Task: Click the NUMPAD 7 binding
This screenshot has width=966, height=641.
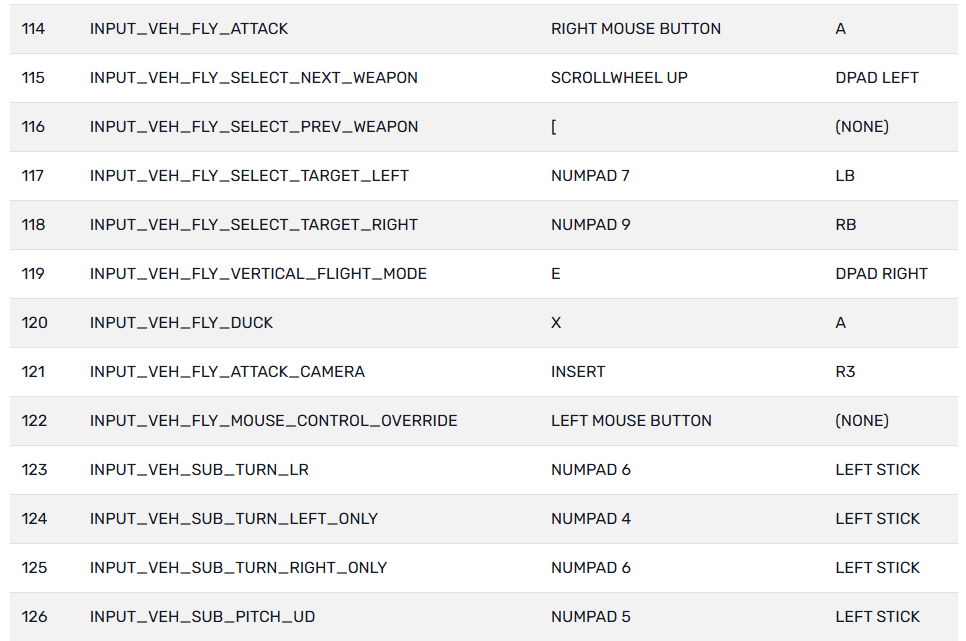Action: pyautogui.click(x=590, y=176)
